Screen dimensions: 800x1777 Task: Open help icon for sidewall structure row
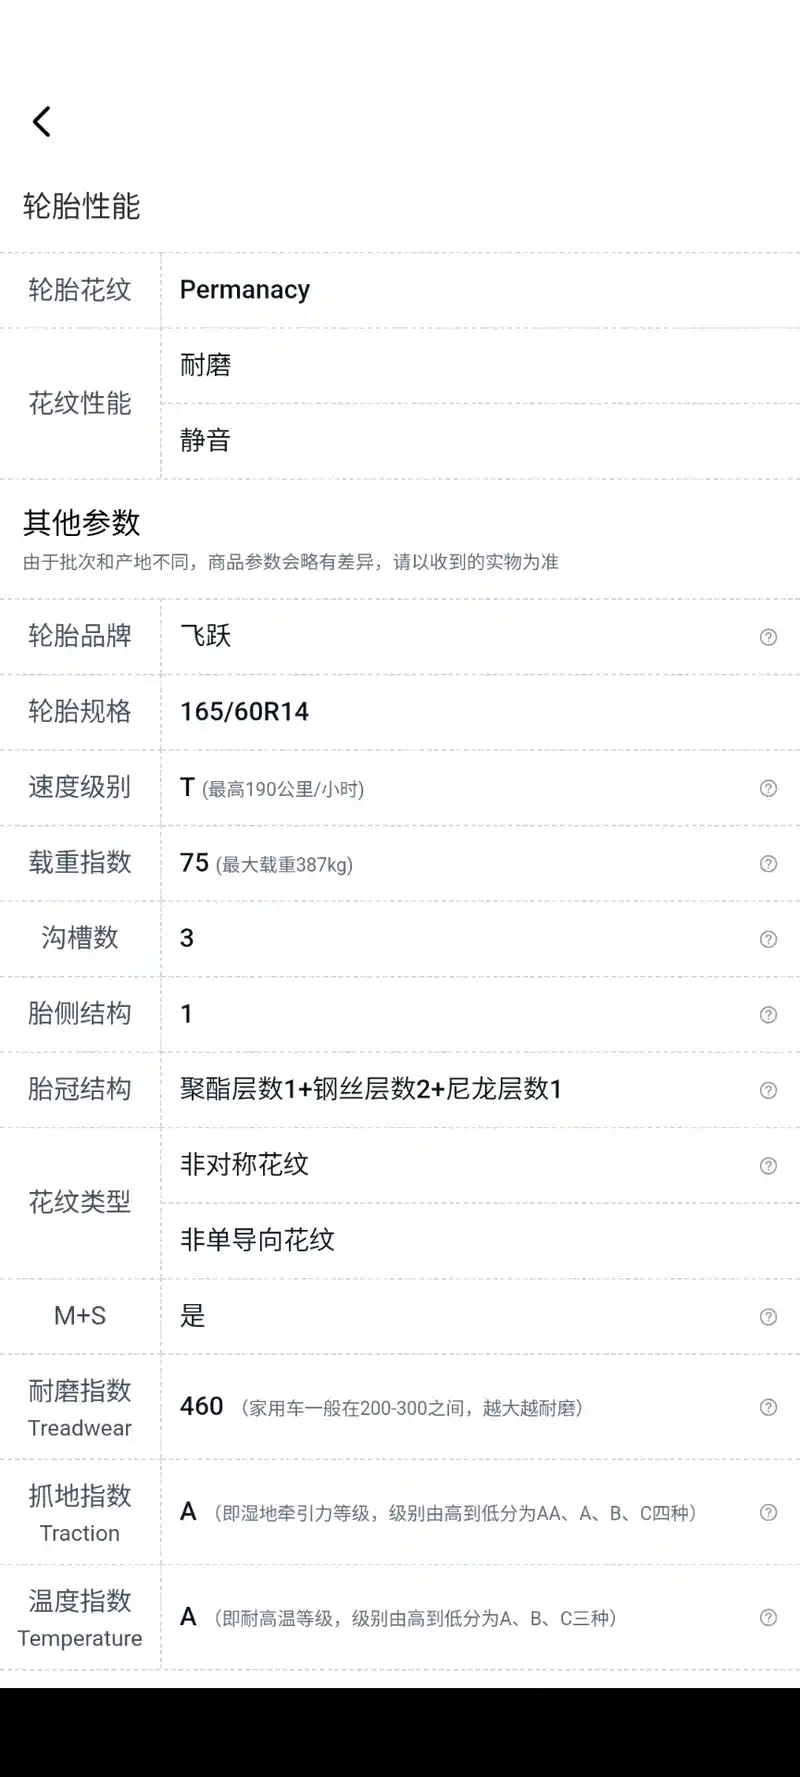point(768,1015)
